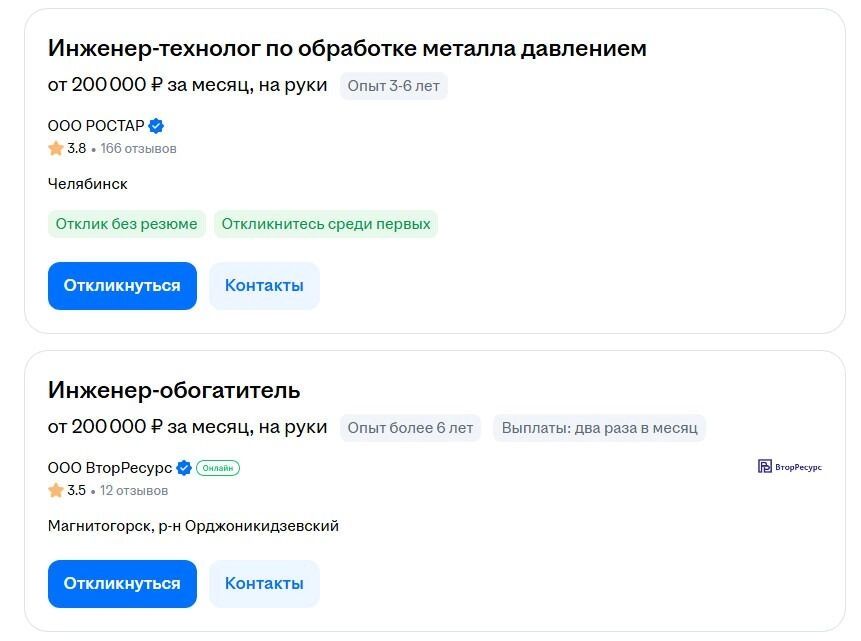Click star rating icon showing 3.5
The image size is (861, 641).
(56, 491)
